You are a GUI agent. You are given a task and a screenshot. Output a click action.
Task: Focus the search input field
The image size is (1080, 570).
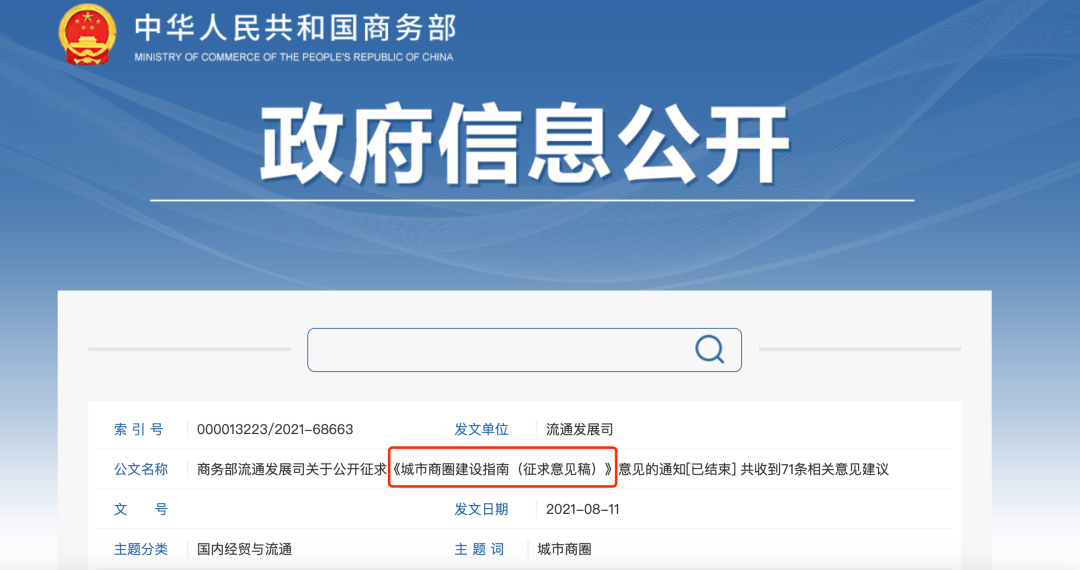pyautogui.click(x=524, y=350)
